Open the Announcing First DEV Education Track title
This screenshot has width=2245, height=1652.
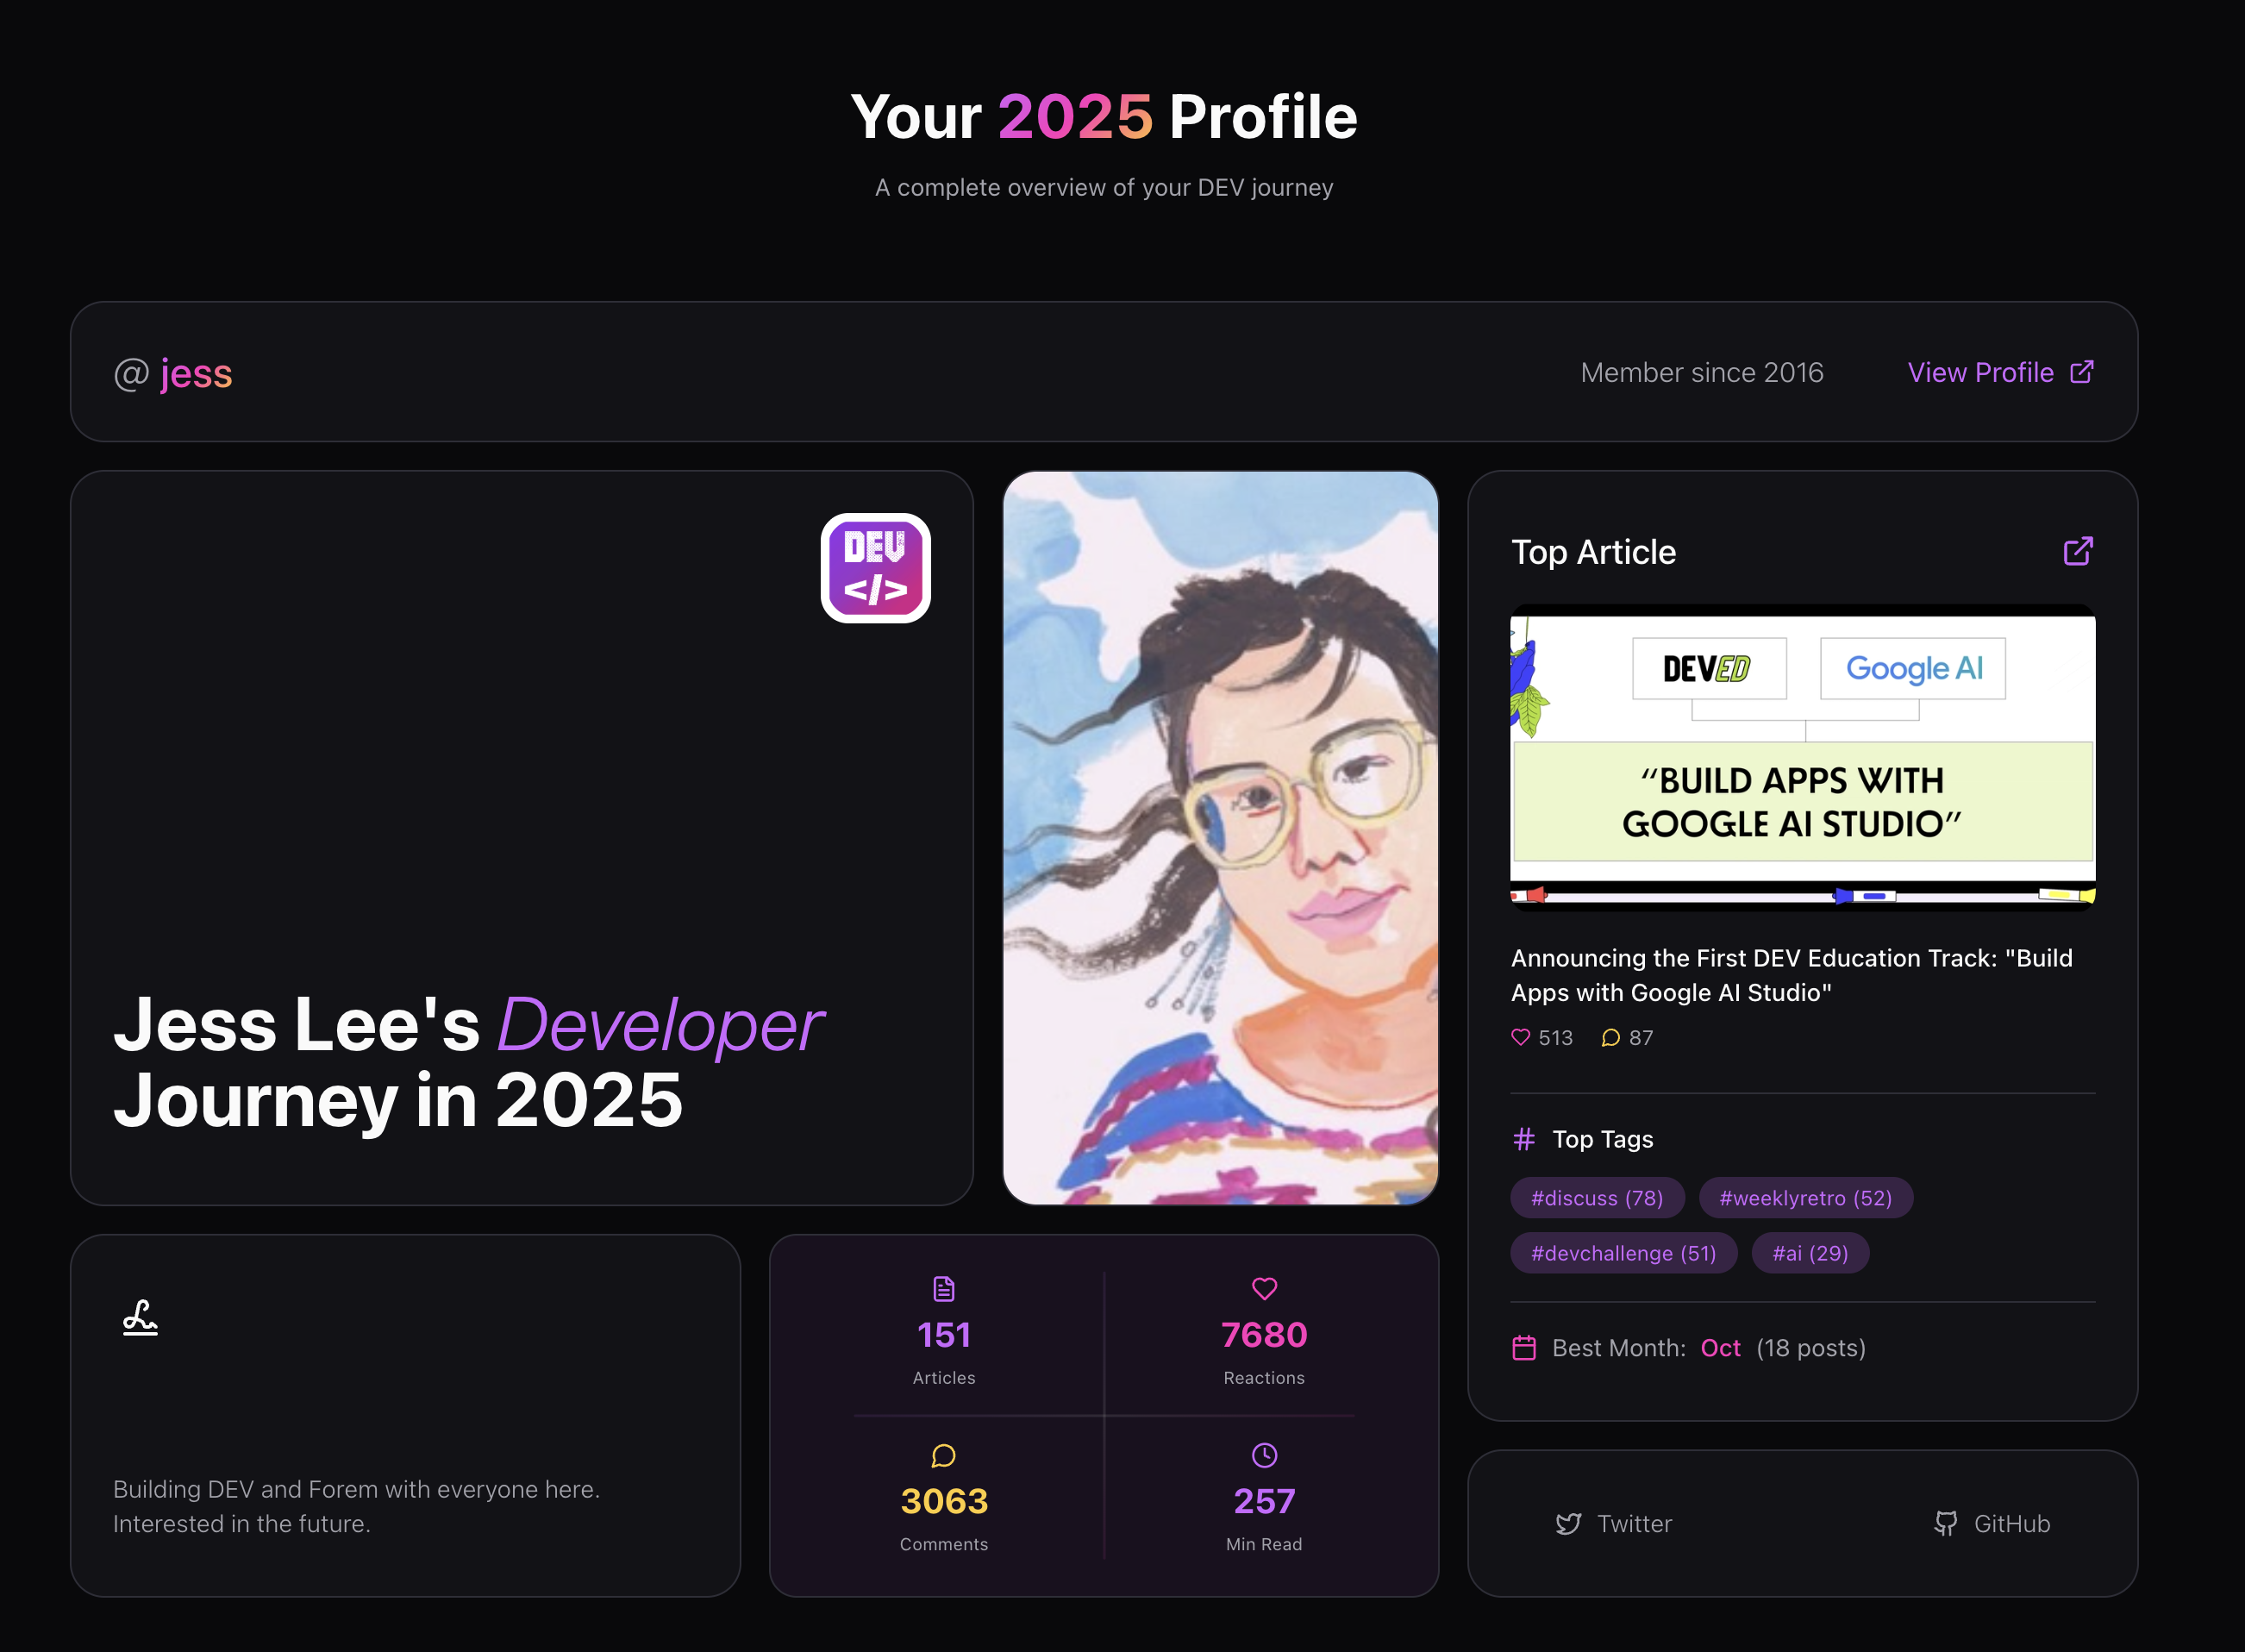tap(1791, 975)
